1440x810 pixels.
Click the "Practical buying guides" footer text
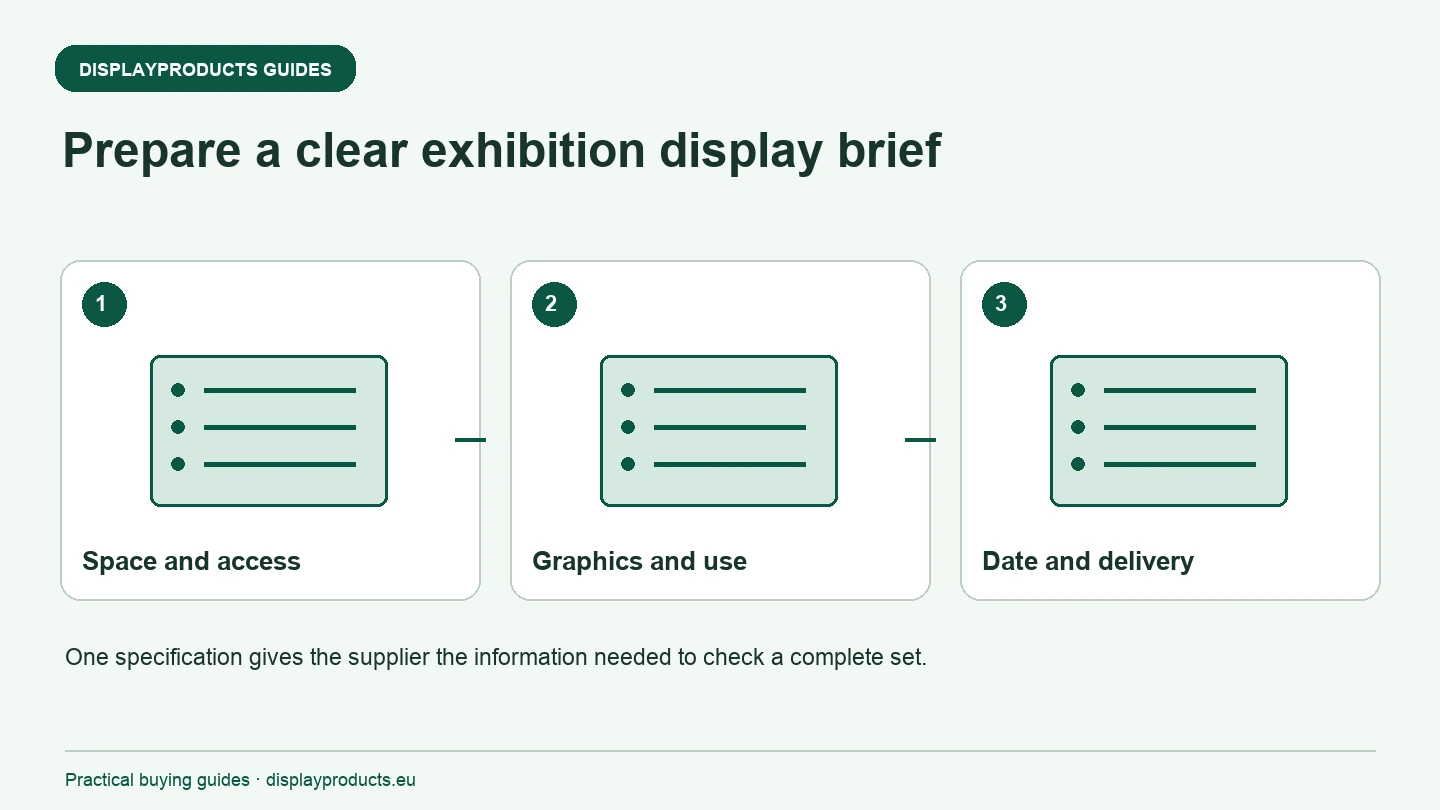click(x=157, y=780)
